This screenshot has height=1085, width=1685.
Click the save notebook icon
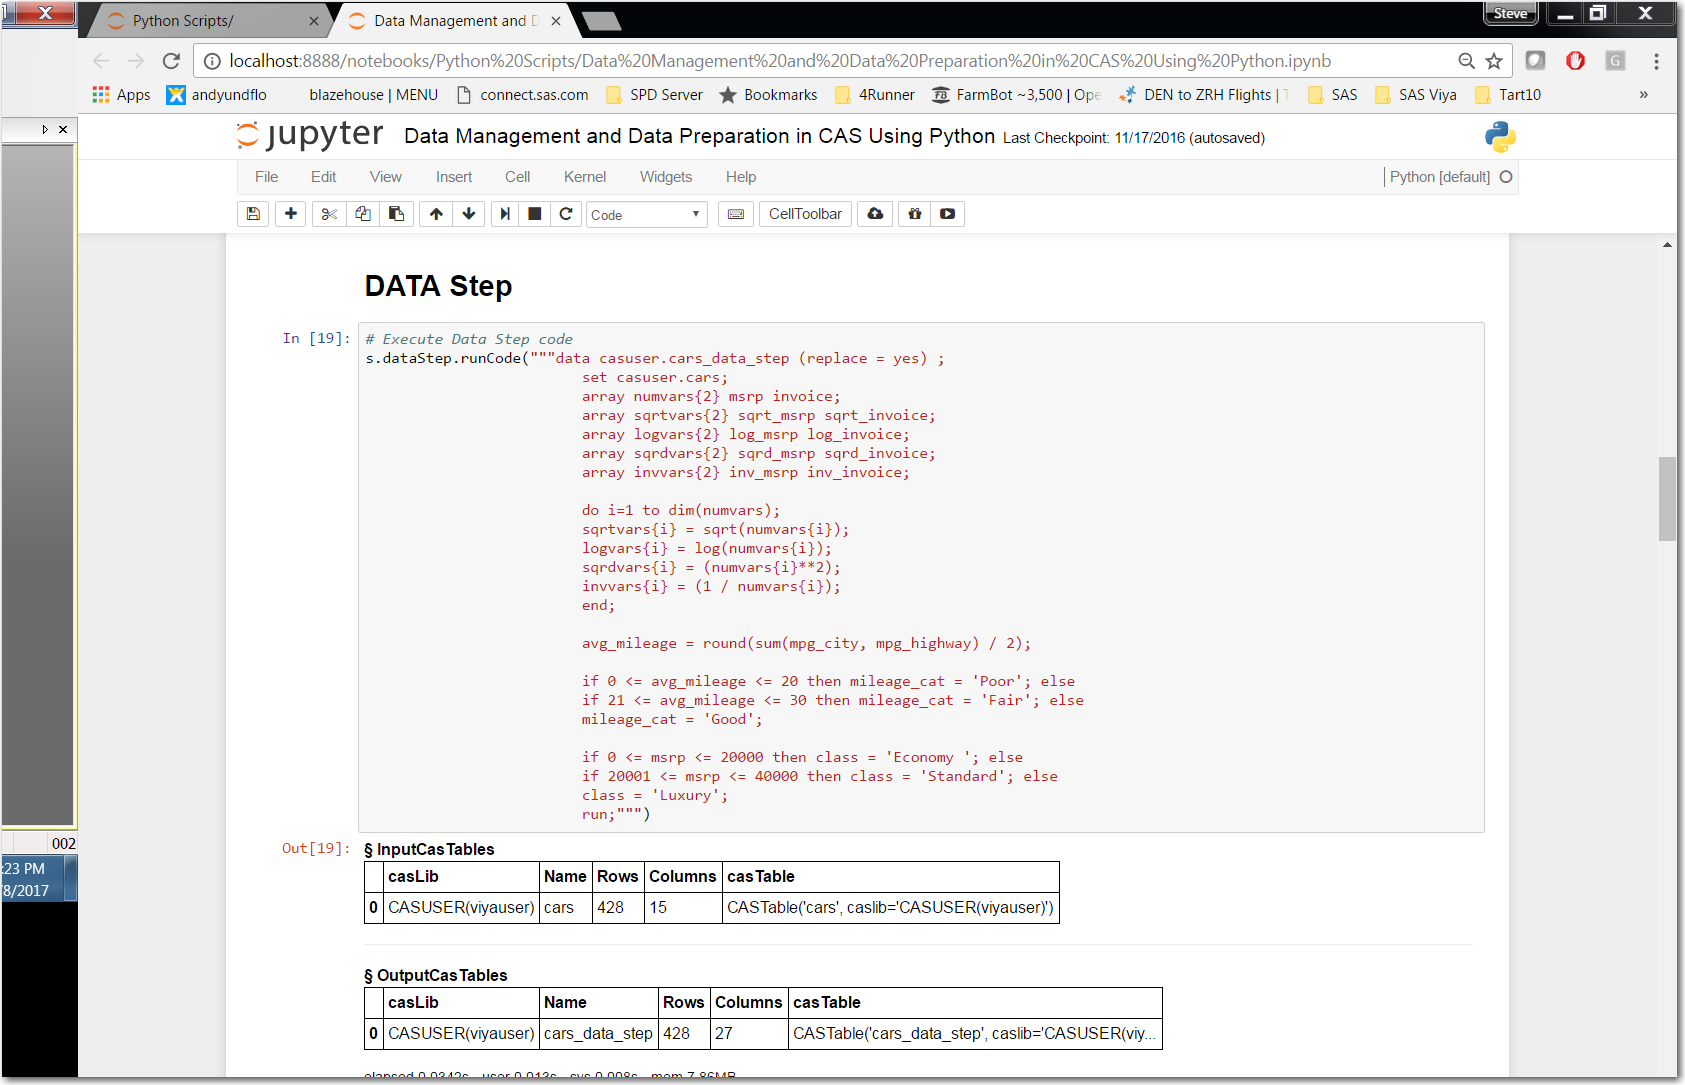point(253,214)
